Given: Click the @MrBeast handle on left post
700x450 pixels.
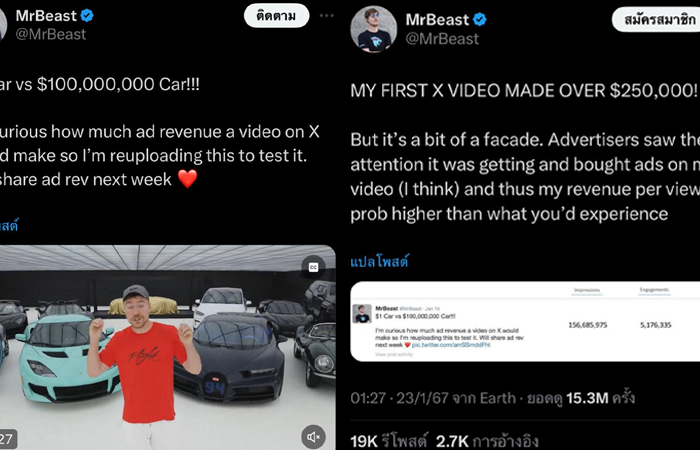Looking at the screenshot, I should point(50,34).
